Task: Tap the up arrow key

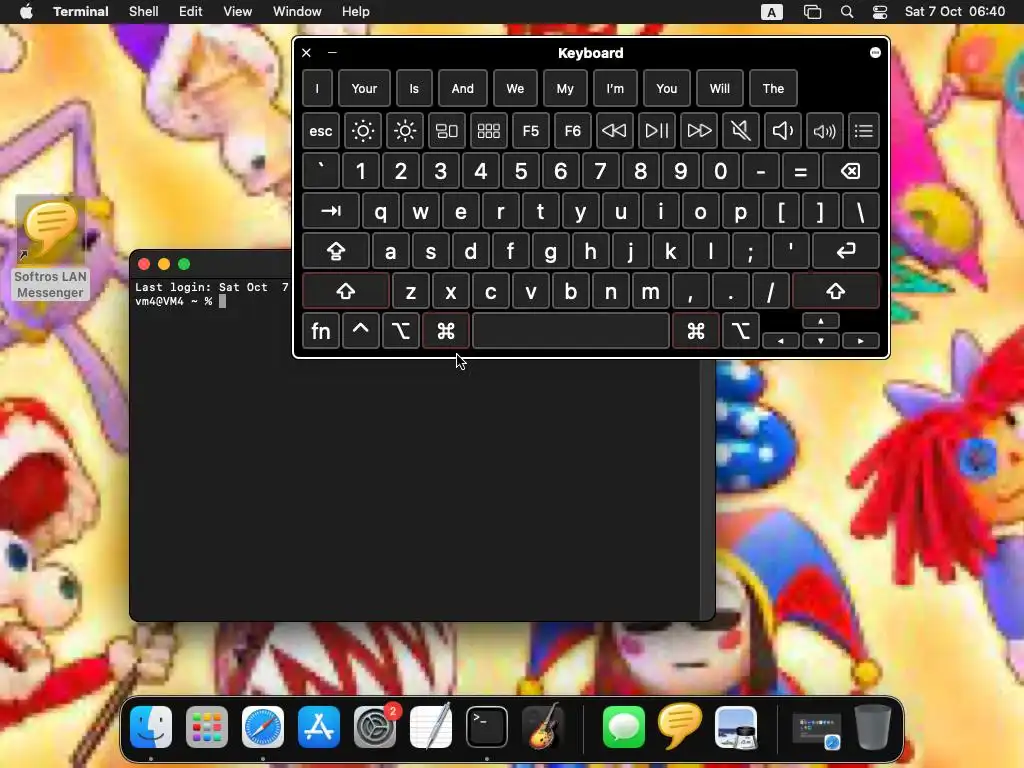Action: click(821, 321)
